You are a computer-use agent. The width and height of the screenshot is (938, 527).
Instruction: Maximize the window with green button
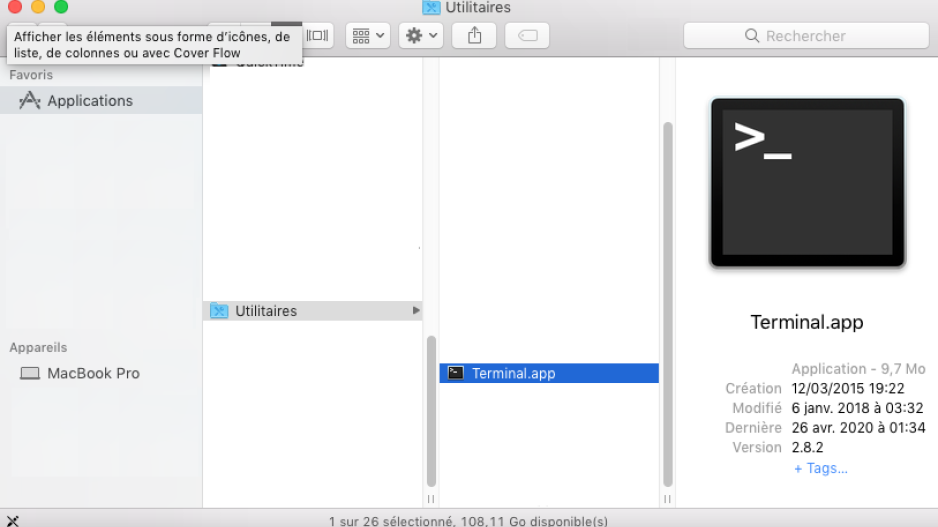pyautogui.click(x=61, y=7)
